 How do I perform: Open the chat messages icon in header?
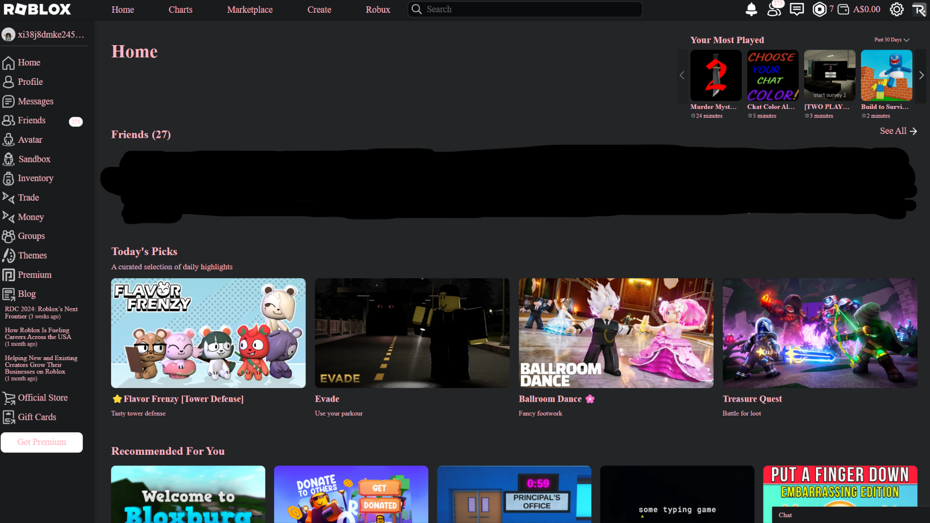[x=797, y=9]
